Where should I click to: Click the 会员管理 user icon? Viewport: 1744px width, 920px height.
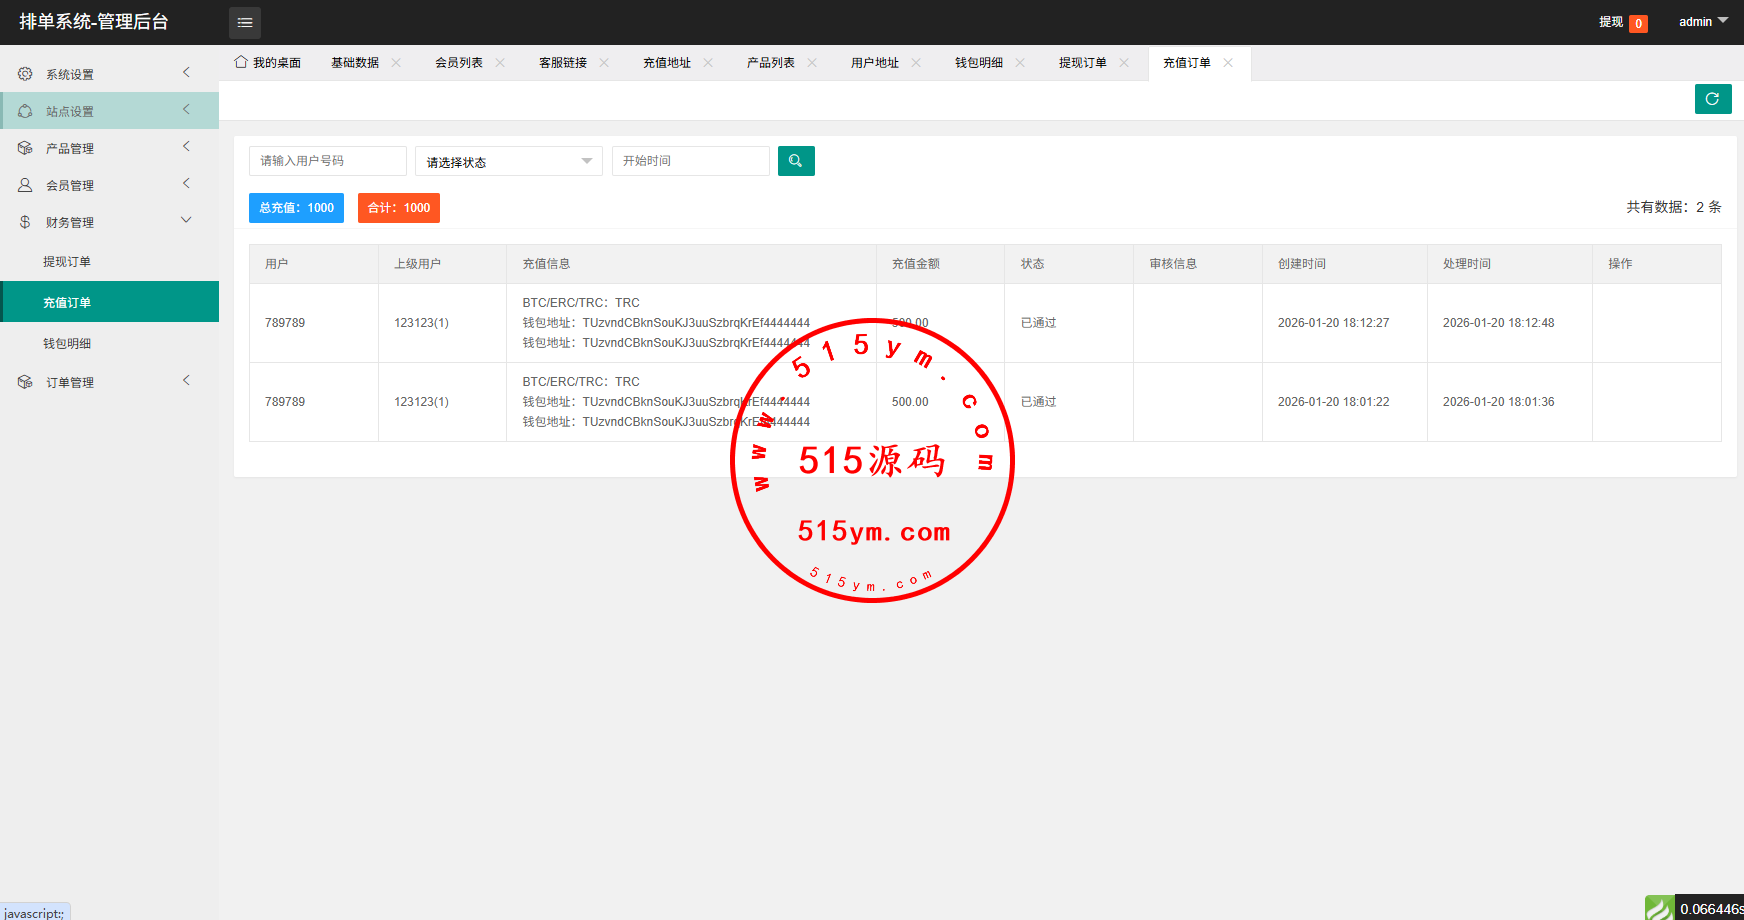pos(25,185)
